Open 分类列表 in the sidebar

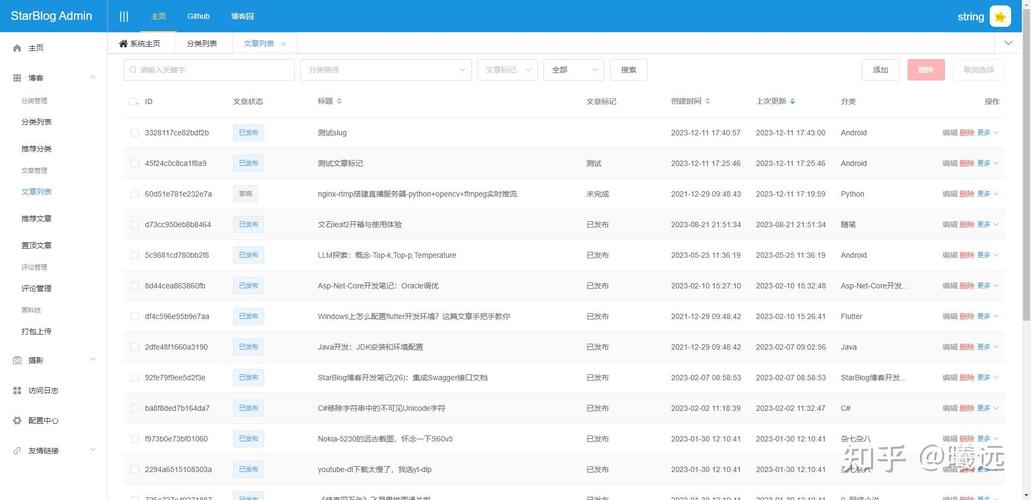[x=36, y=122]
